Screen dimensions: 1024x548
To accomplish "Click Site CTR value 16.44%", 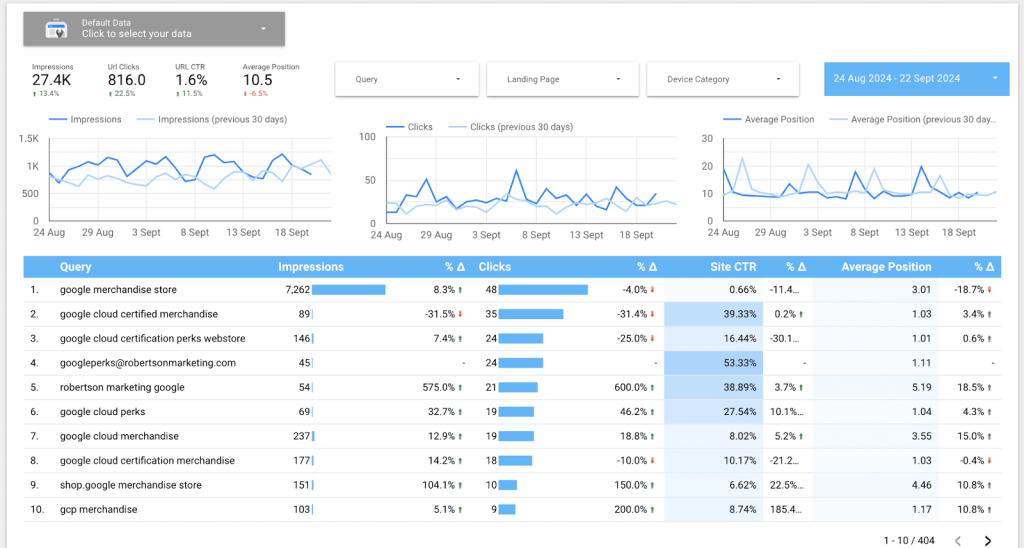I will 740,338.
